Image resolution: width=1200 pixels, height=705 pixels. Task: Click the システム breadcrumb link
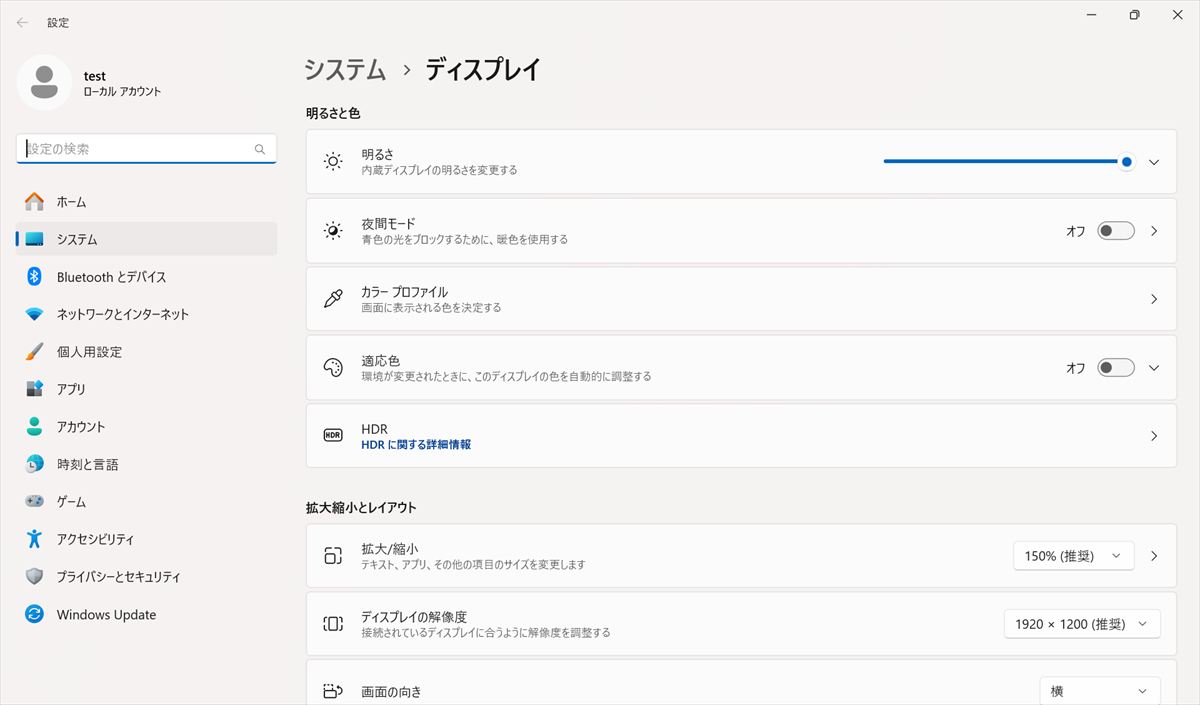pos(345,69)
